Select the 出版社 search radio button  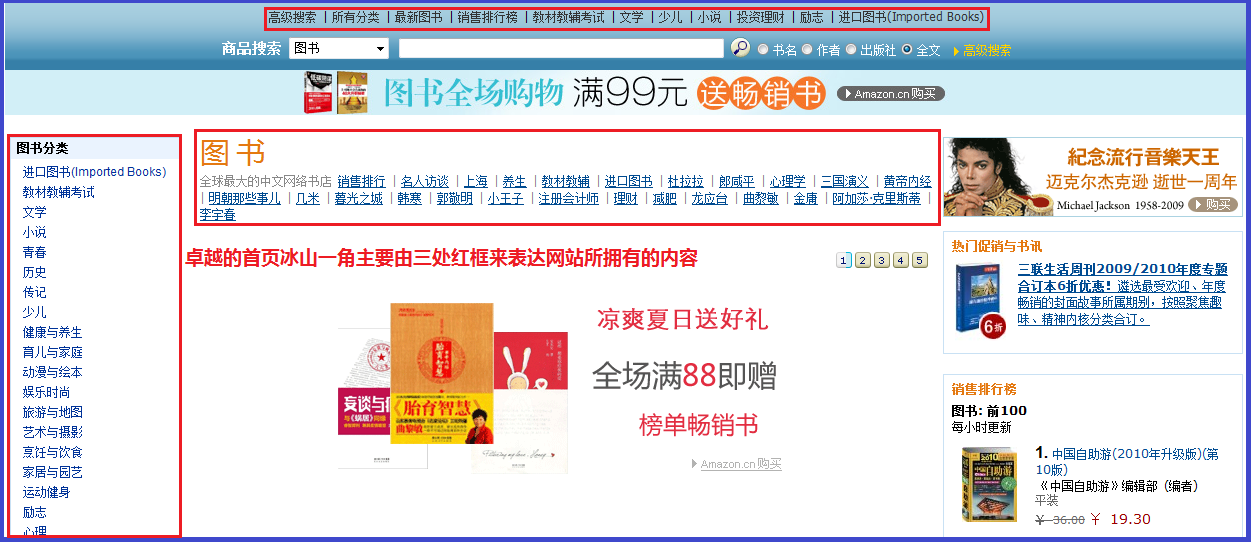tap(851, 48)
